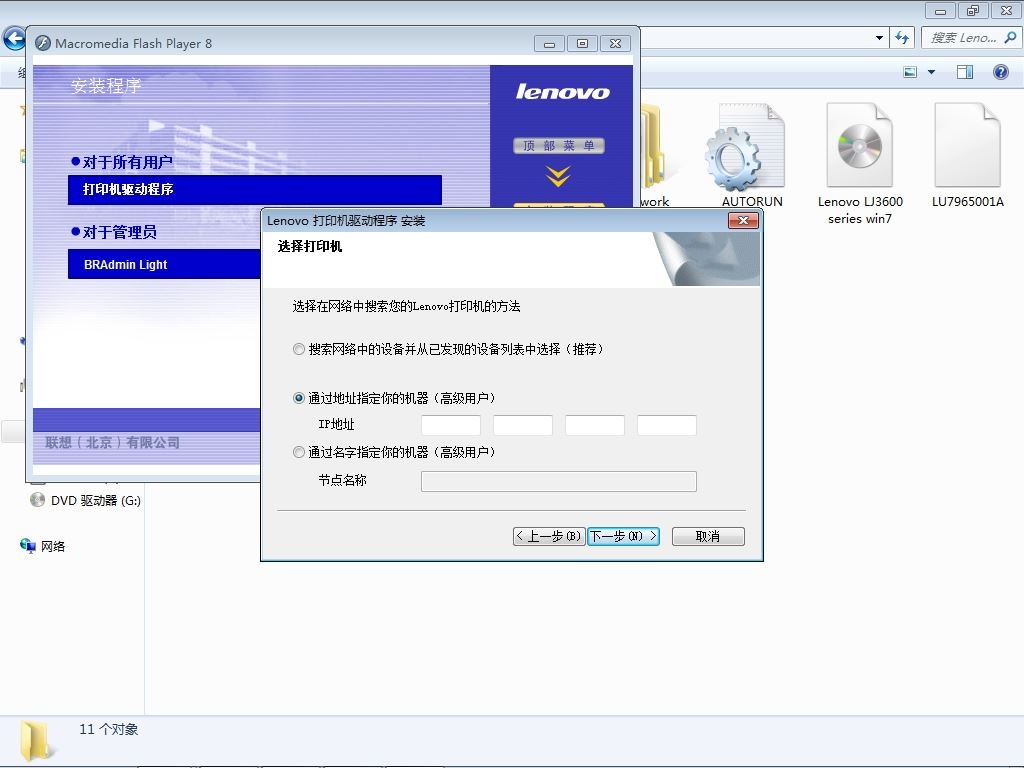Viewport: 1024px width, 768px height.
Task: Click the 联想（北京）有限公司 company text
Action: point(112,442)
